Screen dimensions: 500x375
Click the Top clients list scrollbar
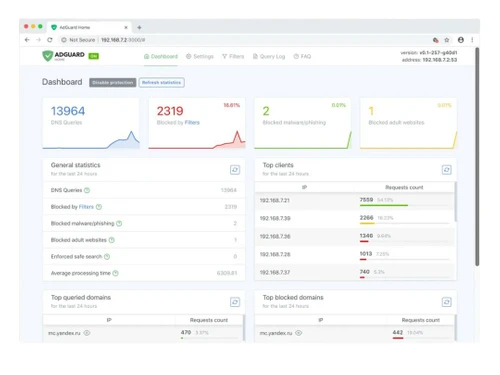[455, 202]
